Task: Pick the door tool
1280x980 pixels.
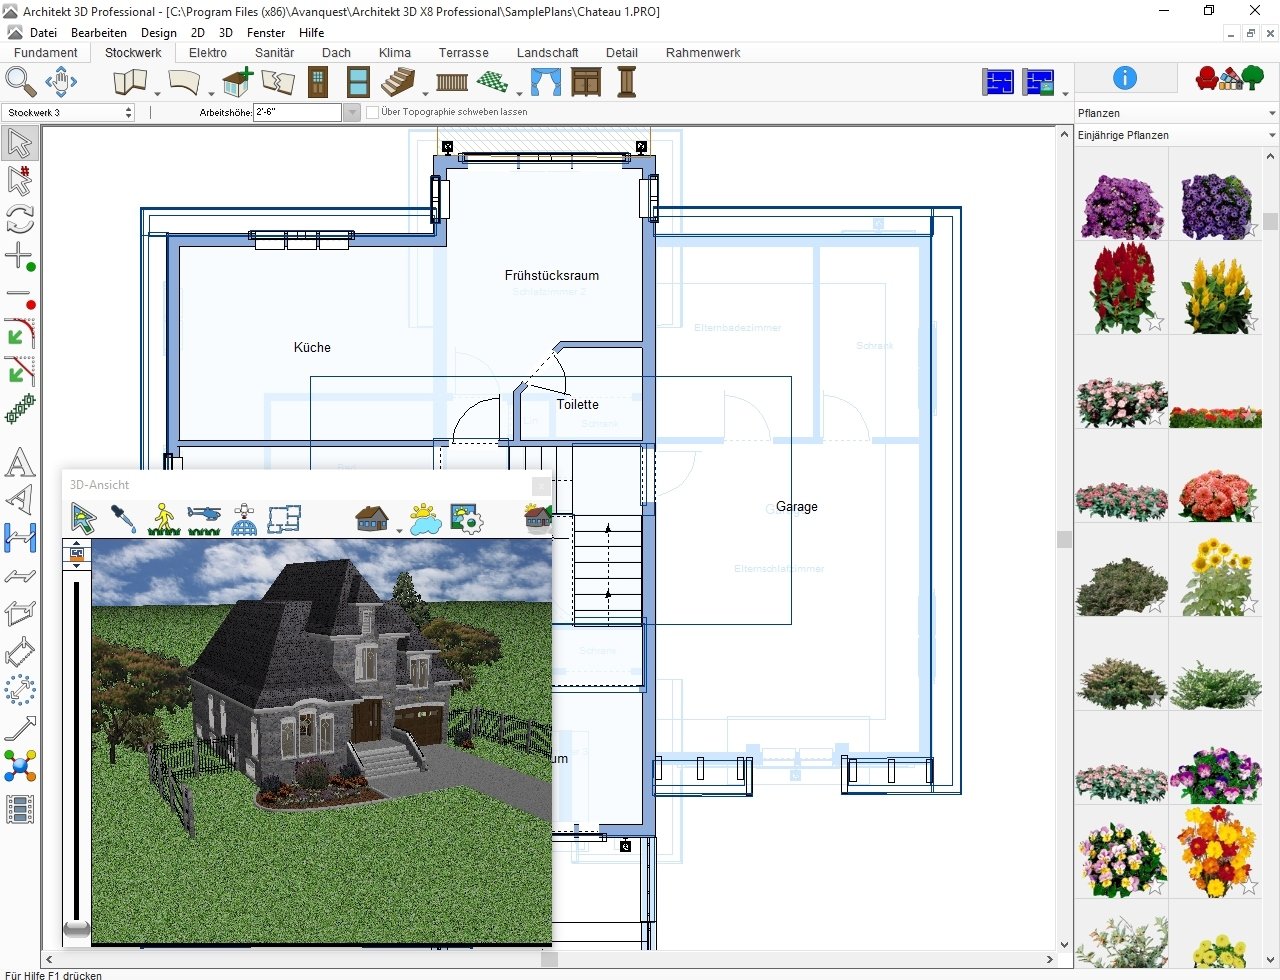Action: [x=318, y=82]
